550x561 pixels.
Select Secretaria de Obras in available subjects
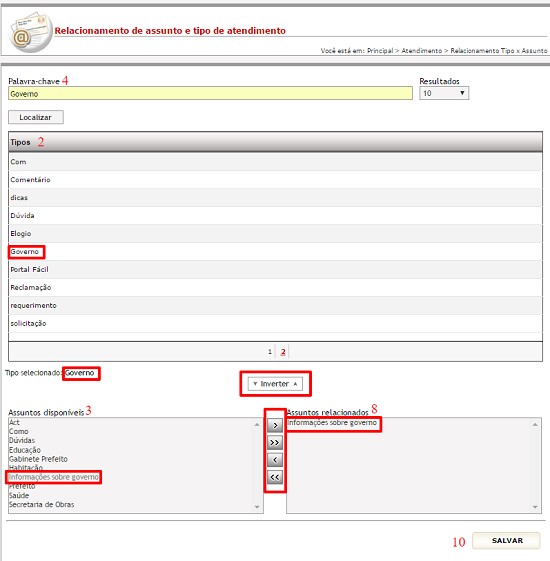click(42, 504)
